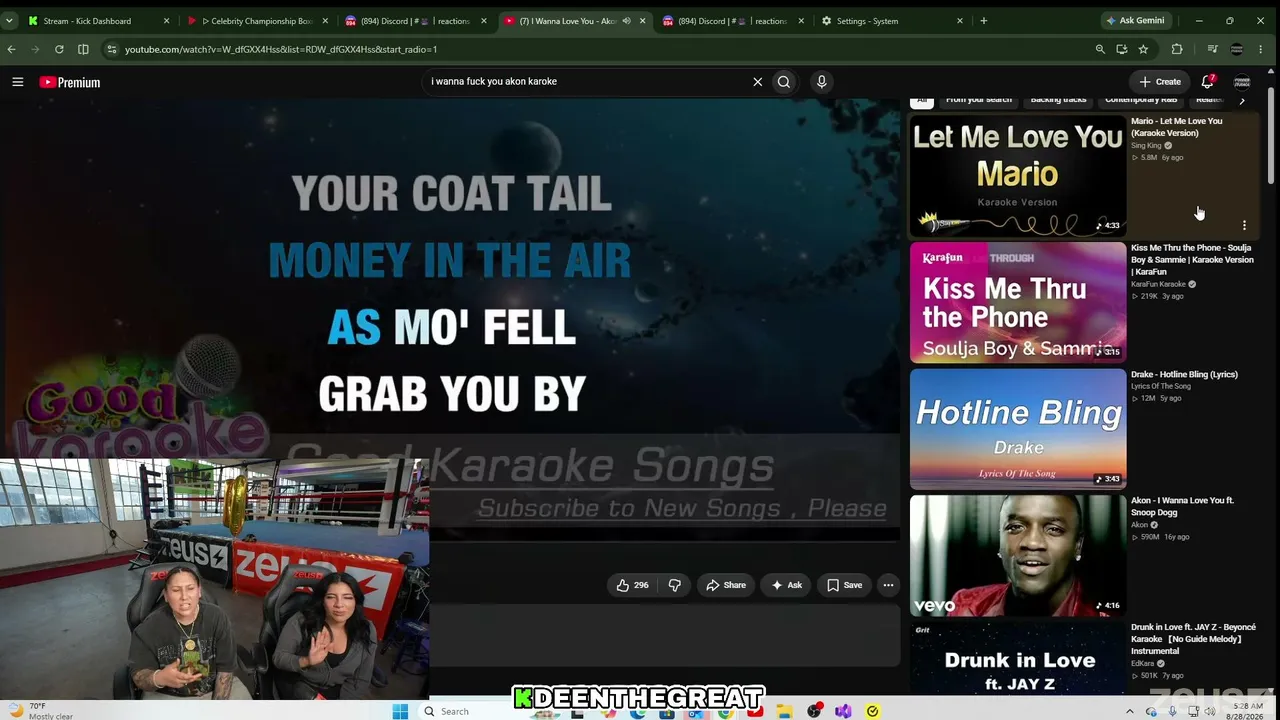Visit the KaraFun Karaoke channel link
The width and height of the screenshot is (1280, 720).
(1158, 285)
